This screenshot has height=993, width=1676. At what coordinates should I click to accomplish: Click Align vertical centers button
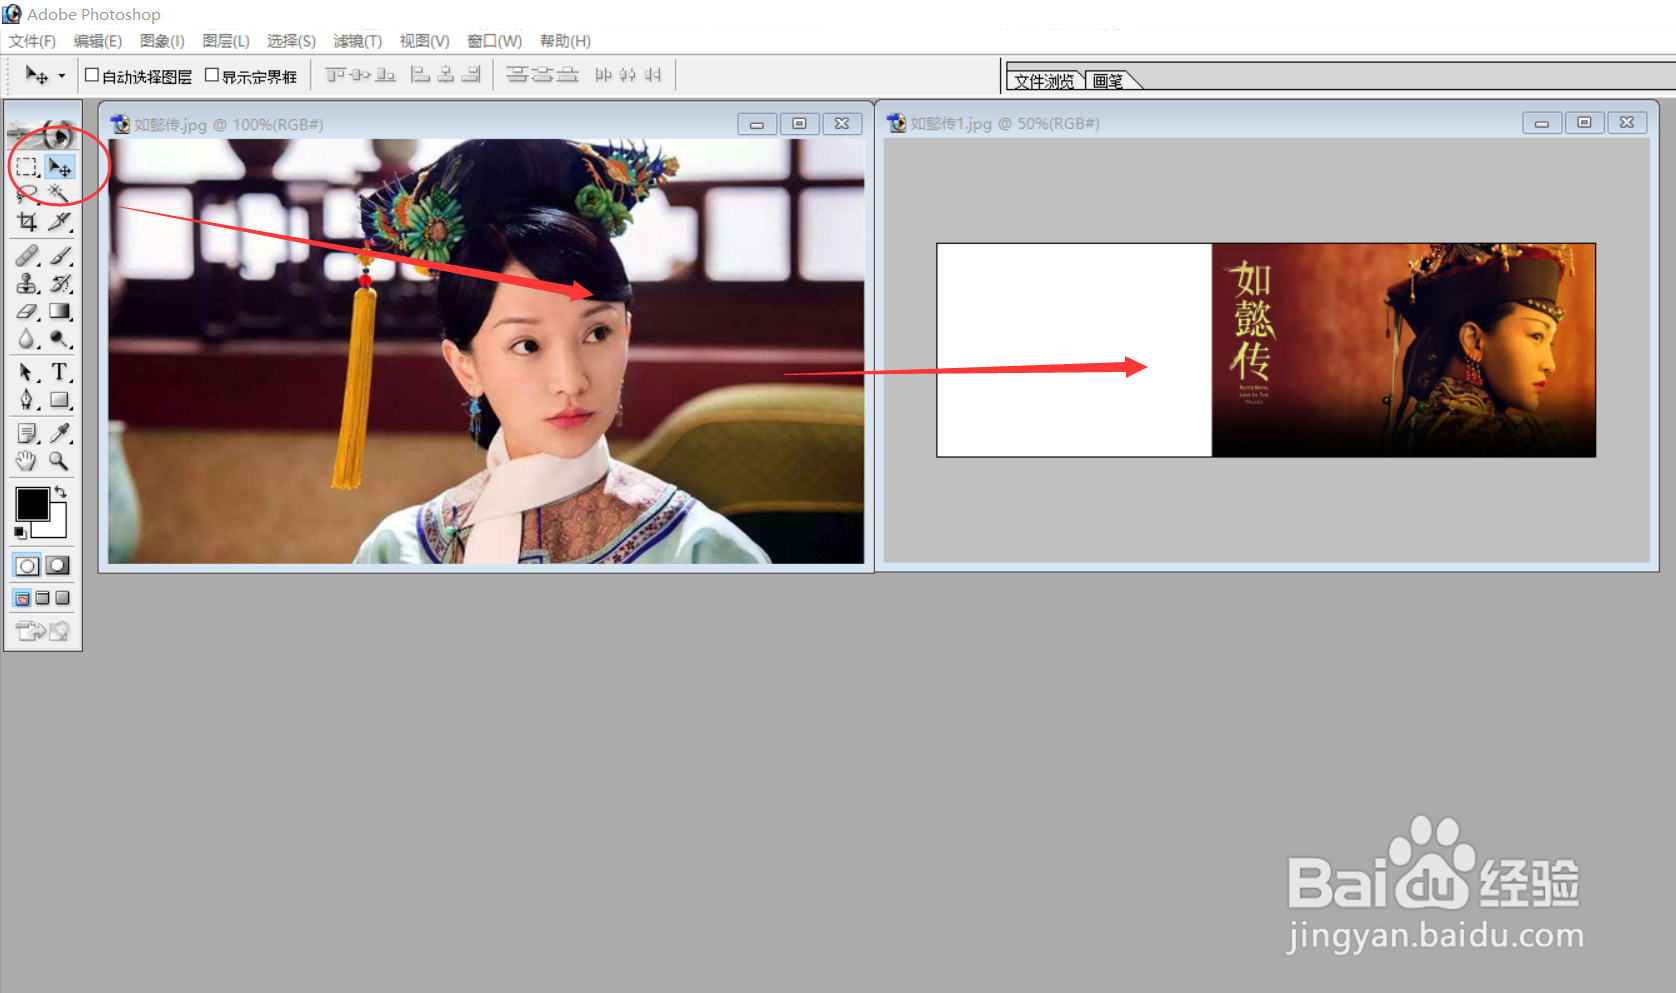click(x=361, y=75)
